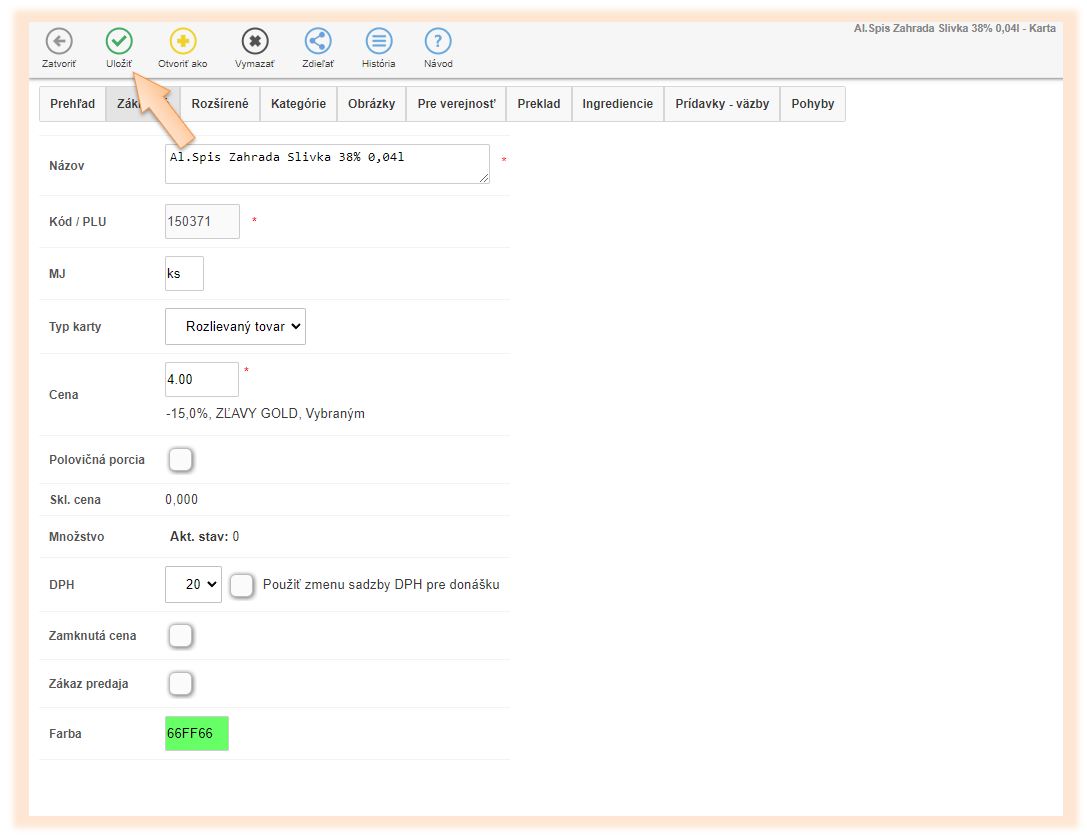Screen dimensions: 1087x839
Task: Open the Kategórie tab
Action: click(x=298, y=104)
